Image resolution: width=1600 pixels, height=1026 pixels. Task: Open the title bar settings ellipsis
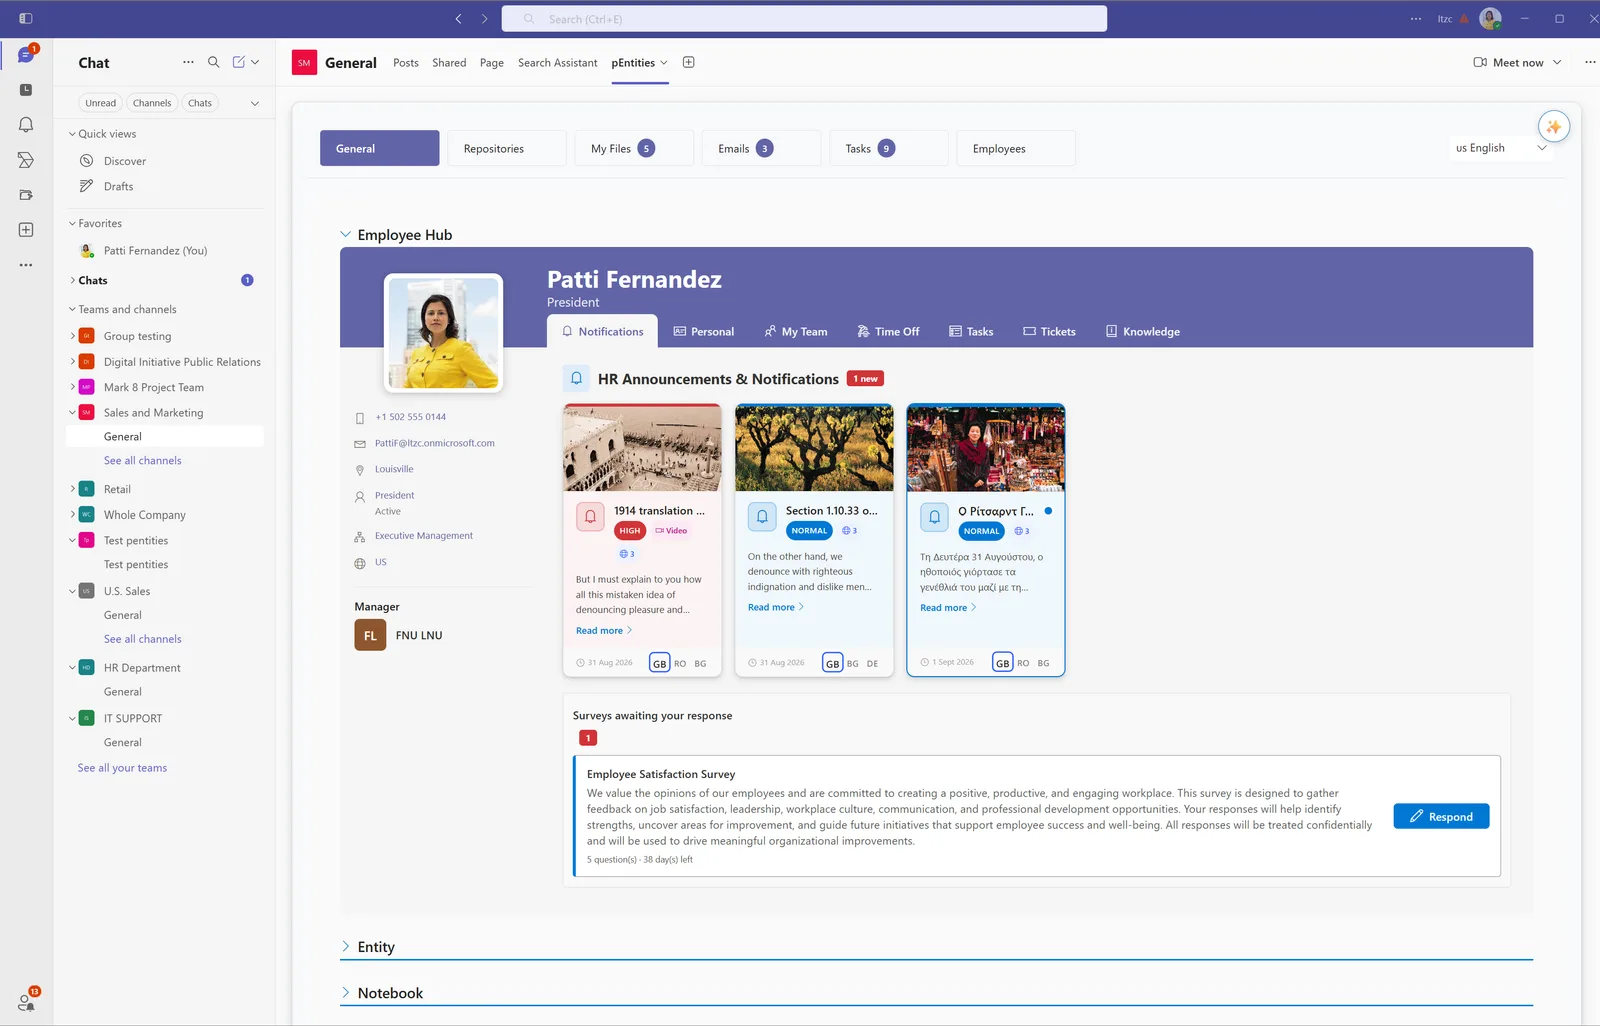click(x=1415, y=19)
